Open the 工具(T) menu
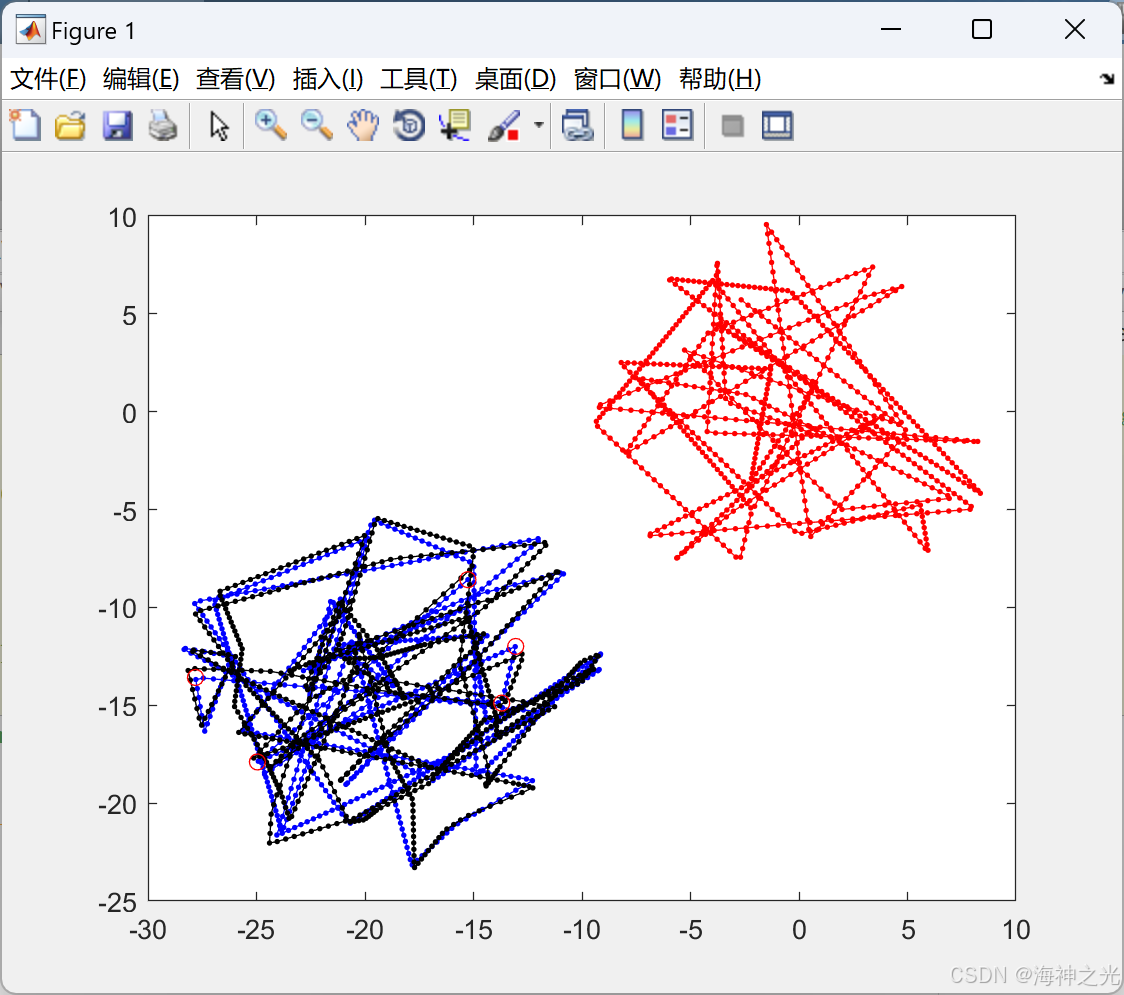Screen dimensions: 1124x995 pyautogui.click(x=418, y=79)
